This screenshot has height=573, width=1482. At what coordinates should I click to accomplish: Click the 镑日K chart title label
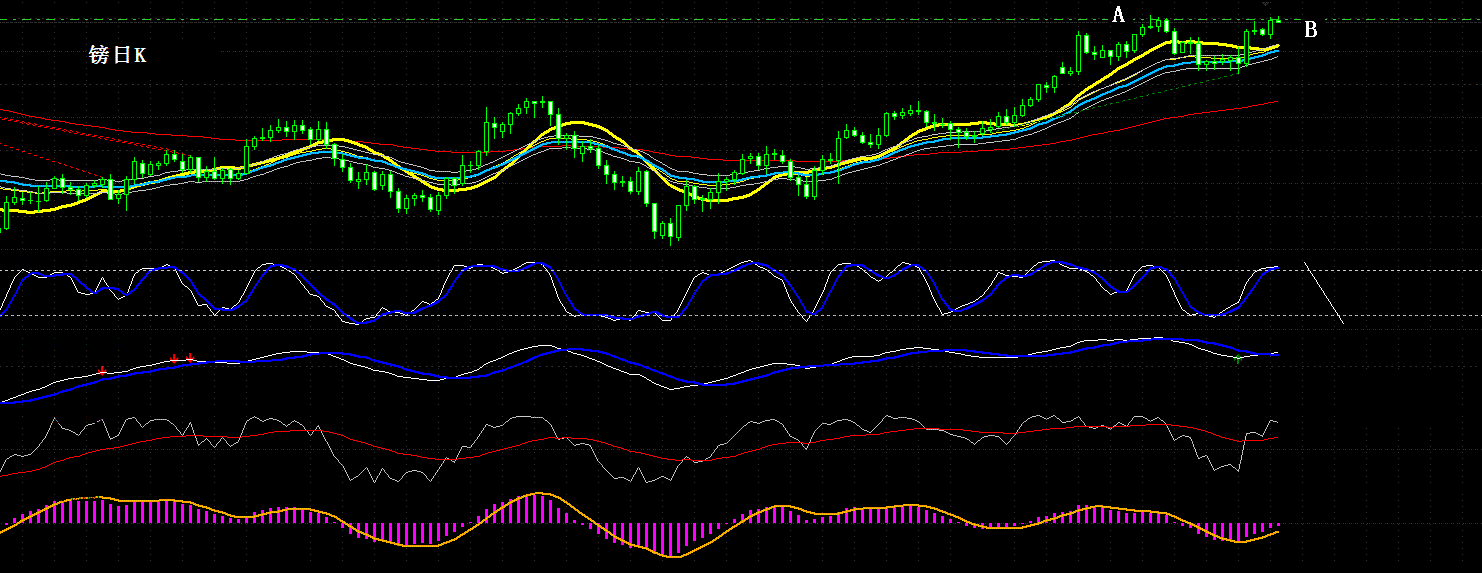117,55
